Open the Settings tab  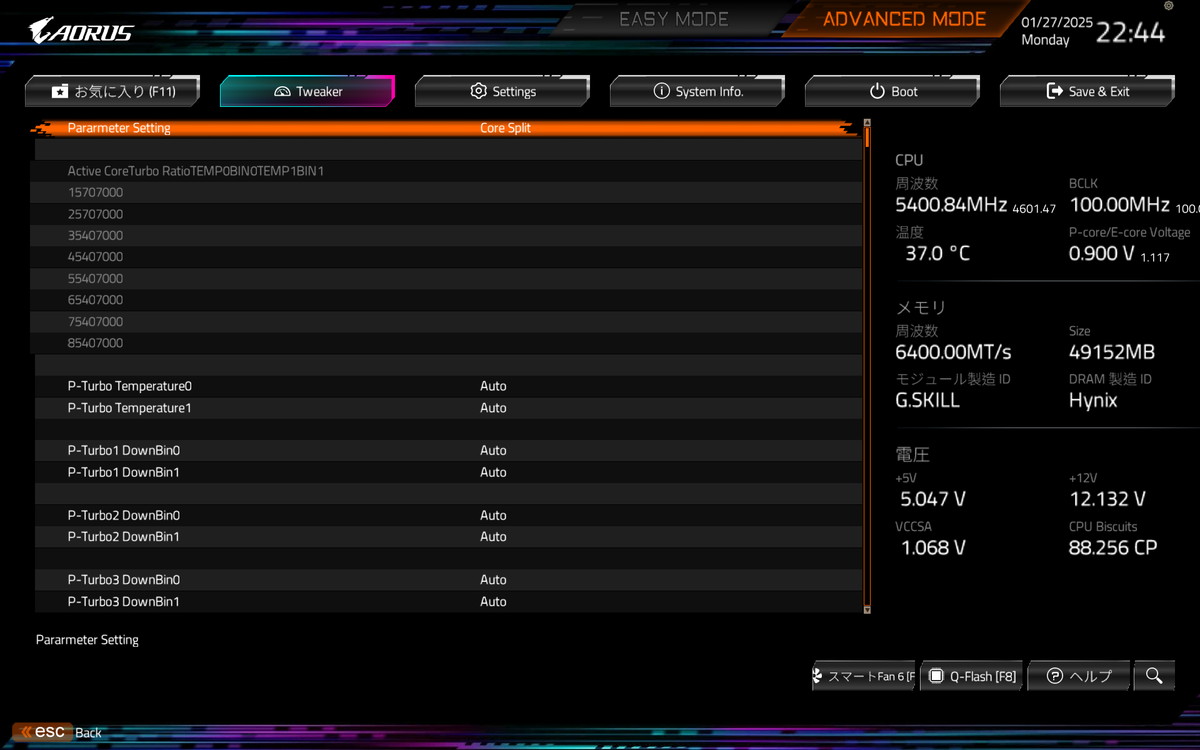click(x=502, y=91)
